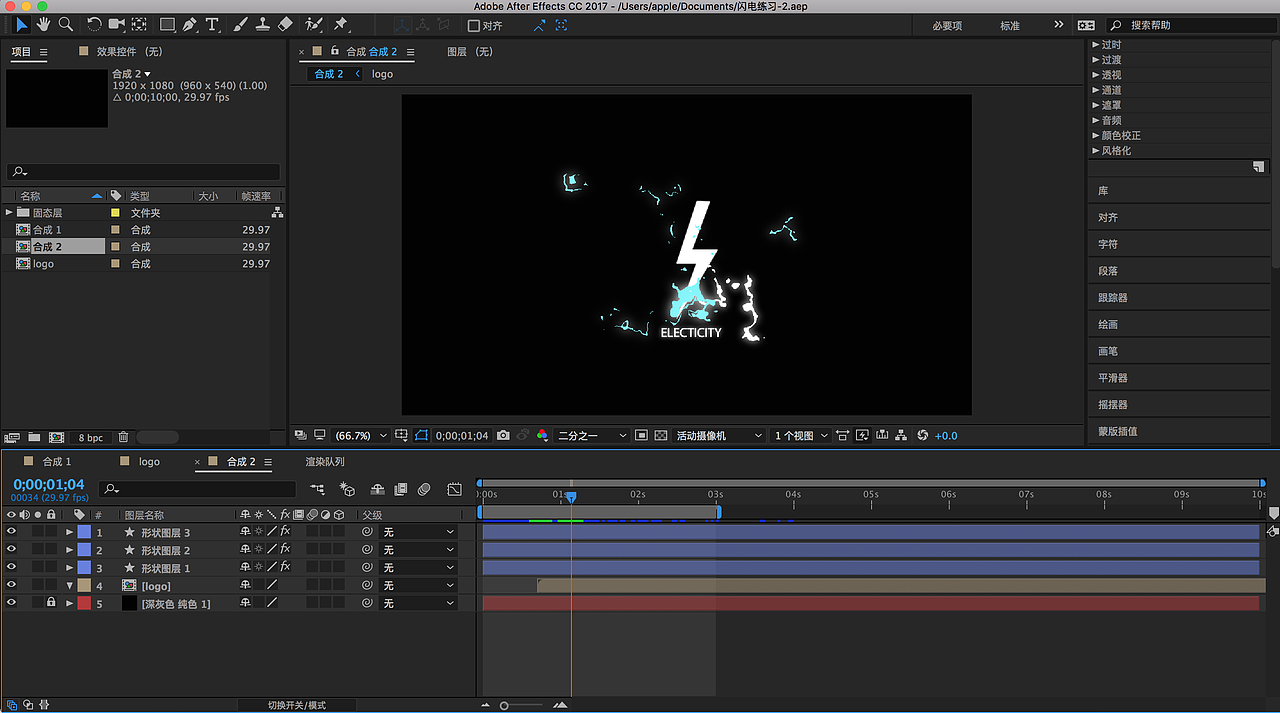Take snapshot with camera icon in viewer
1280x713 pixels.
tap(503, 435)
